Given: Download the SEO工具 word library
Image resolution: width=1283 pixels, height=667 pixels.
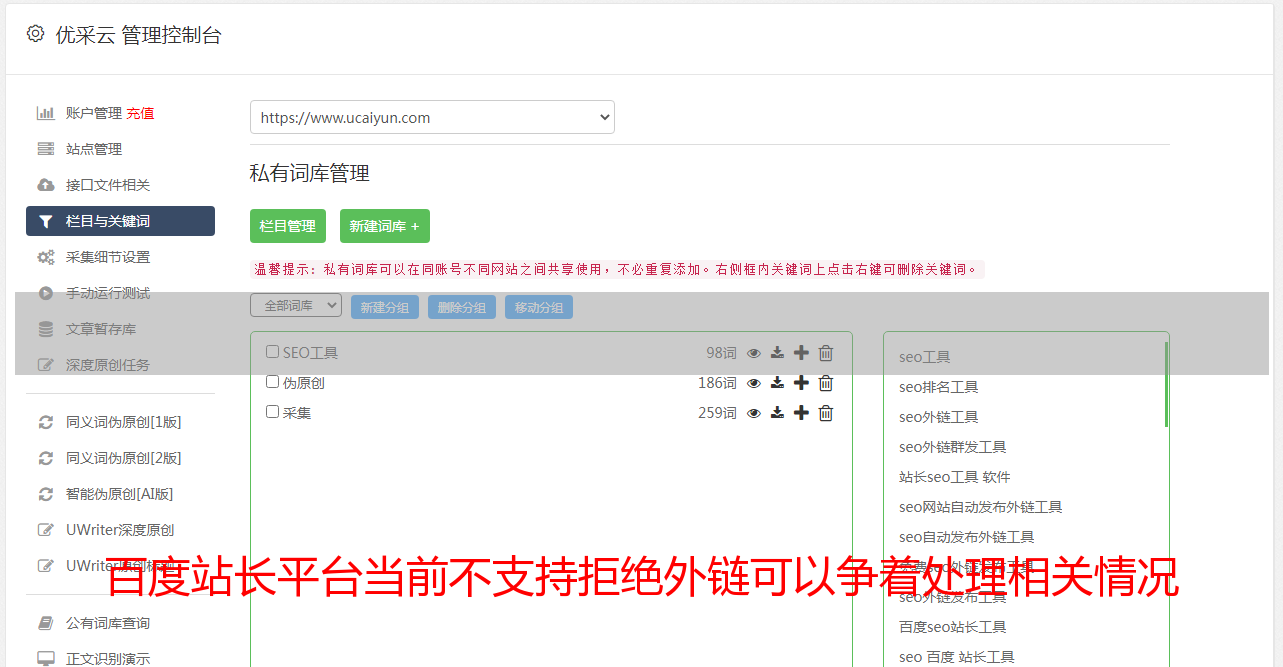Looking at the screenshot, I should click(x=777, y=353).
